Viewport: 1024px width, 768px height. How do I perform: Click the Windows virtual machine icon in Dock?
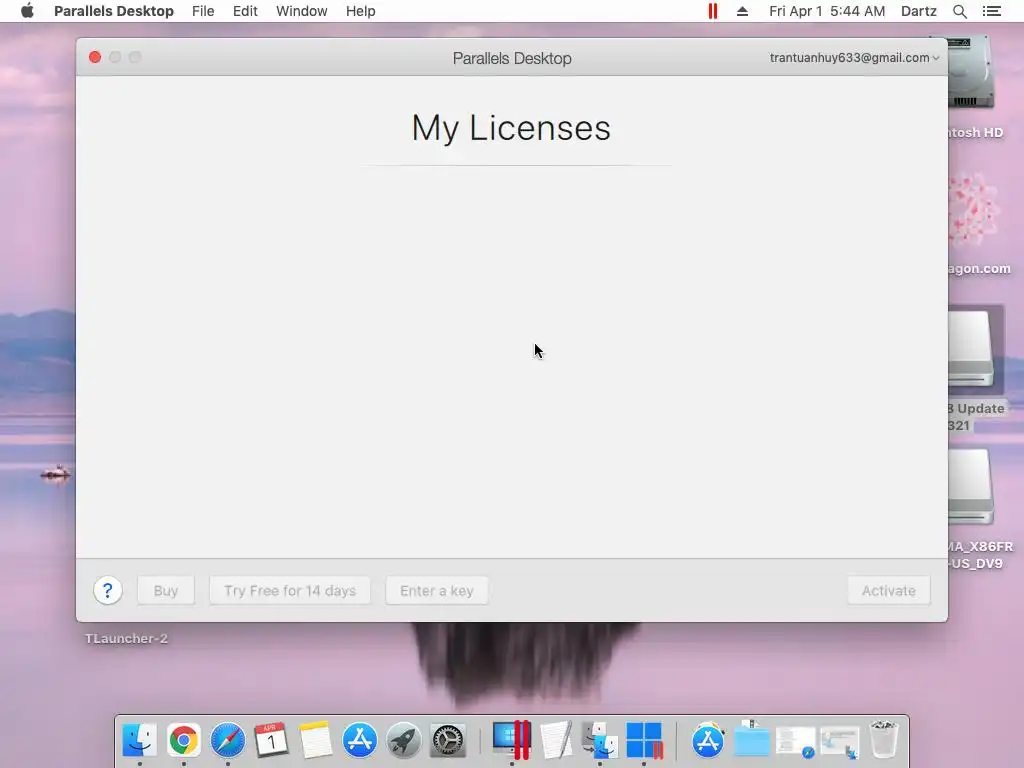pos(645,740)
